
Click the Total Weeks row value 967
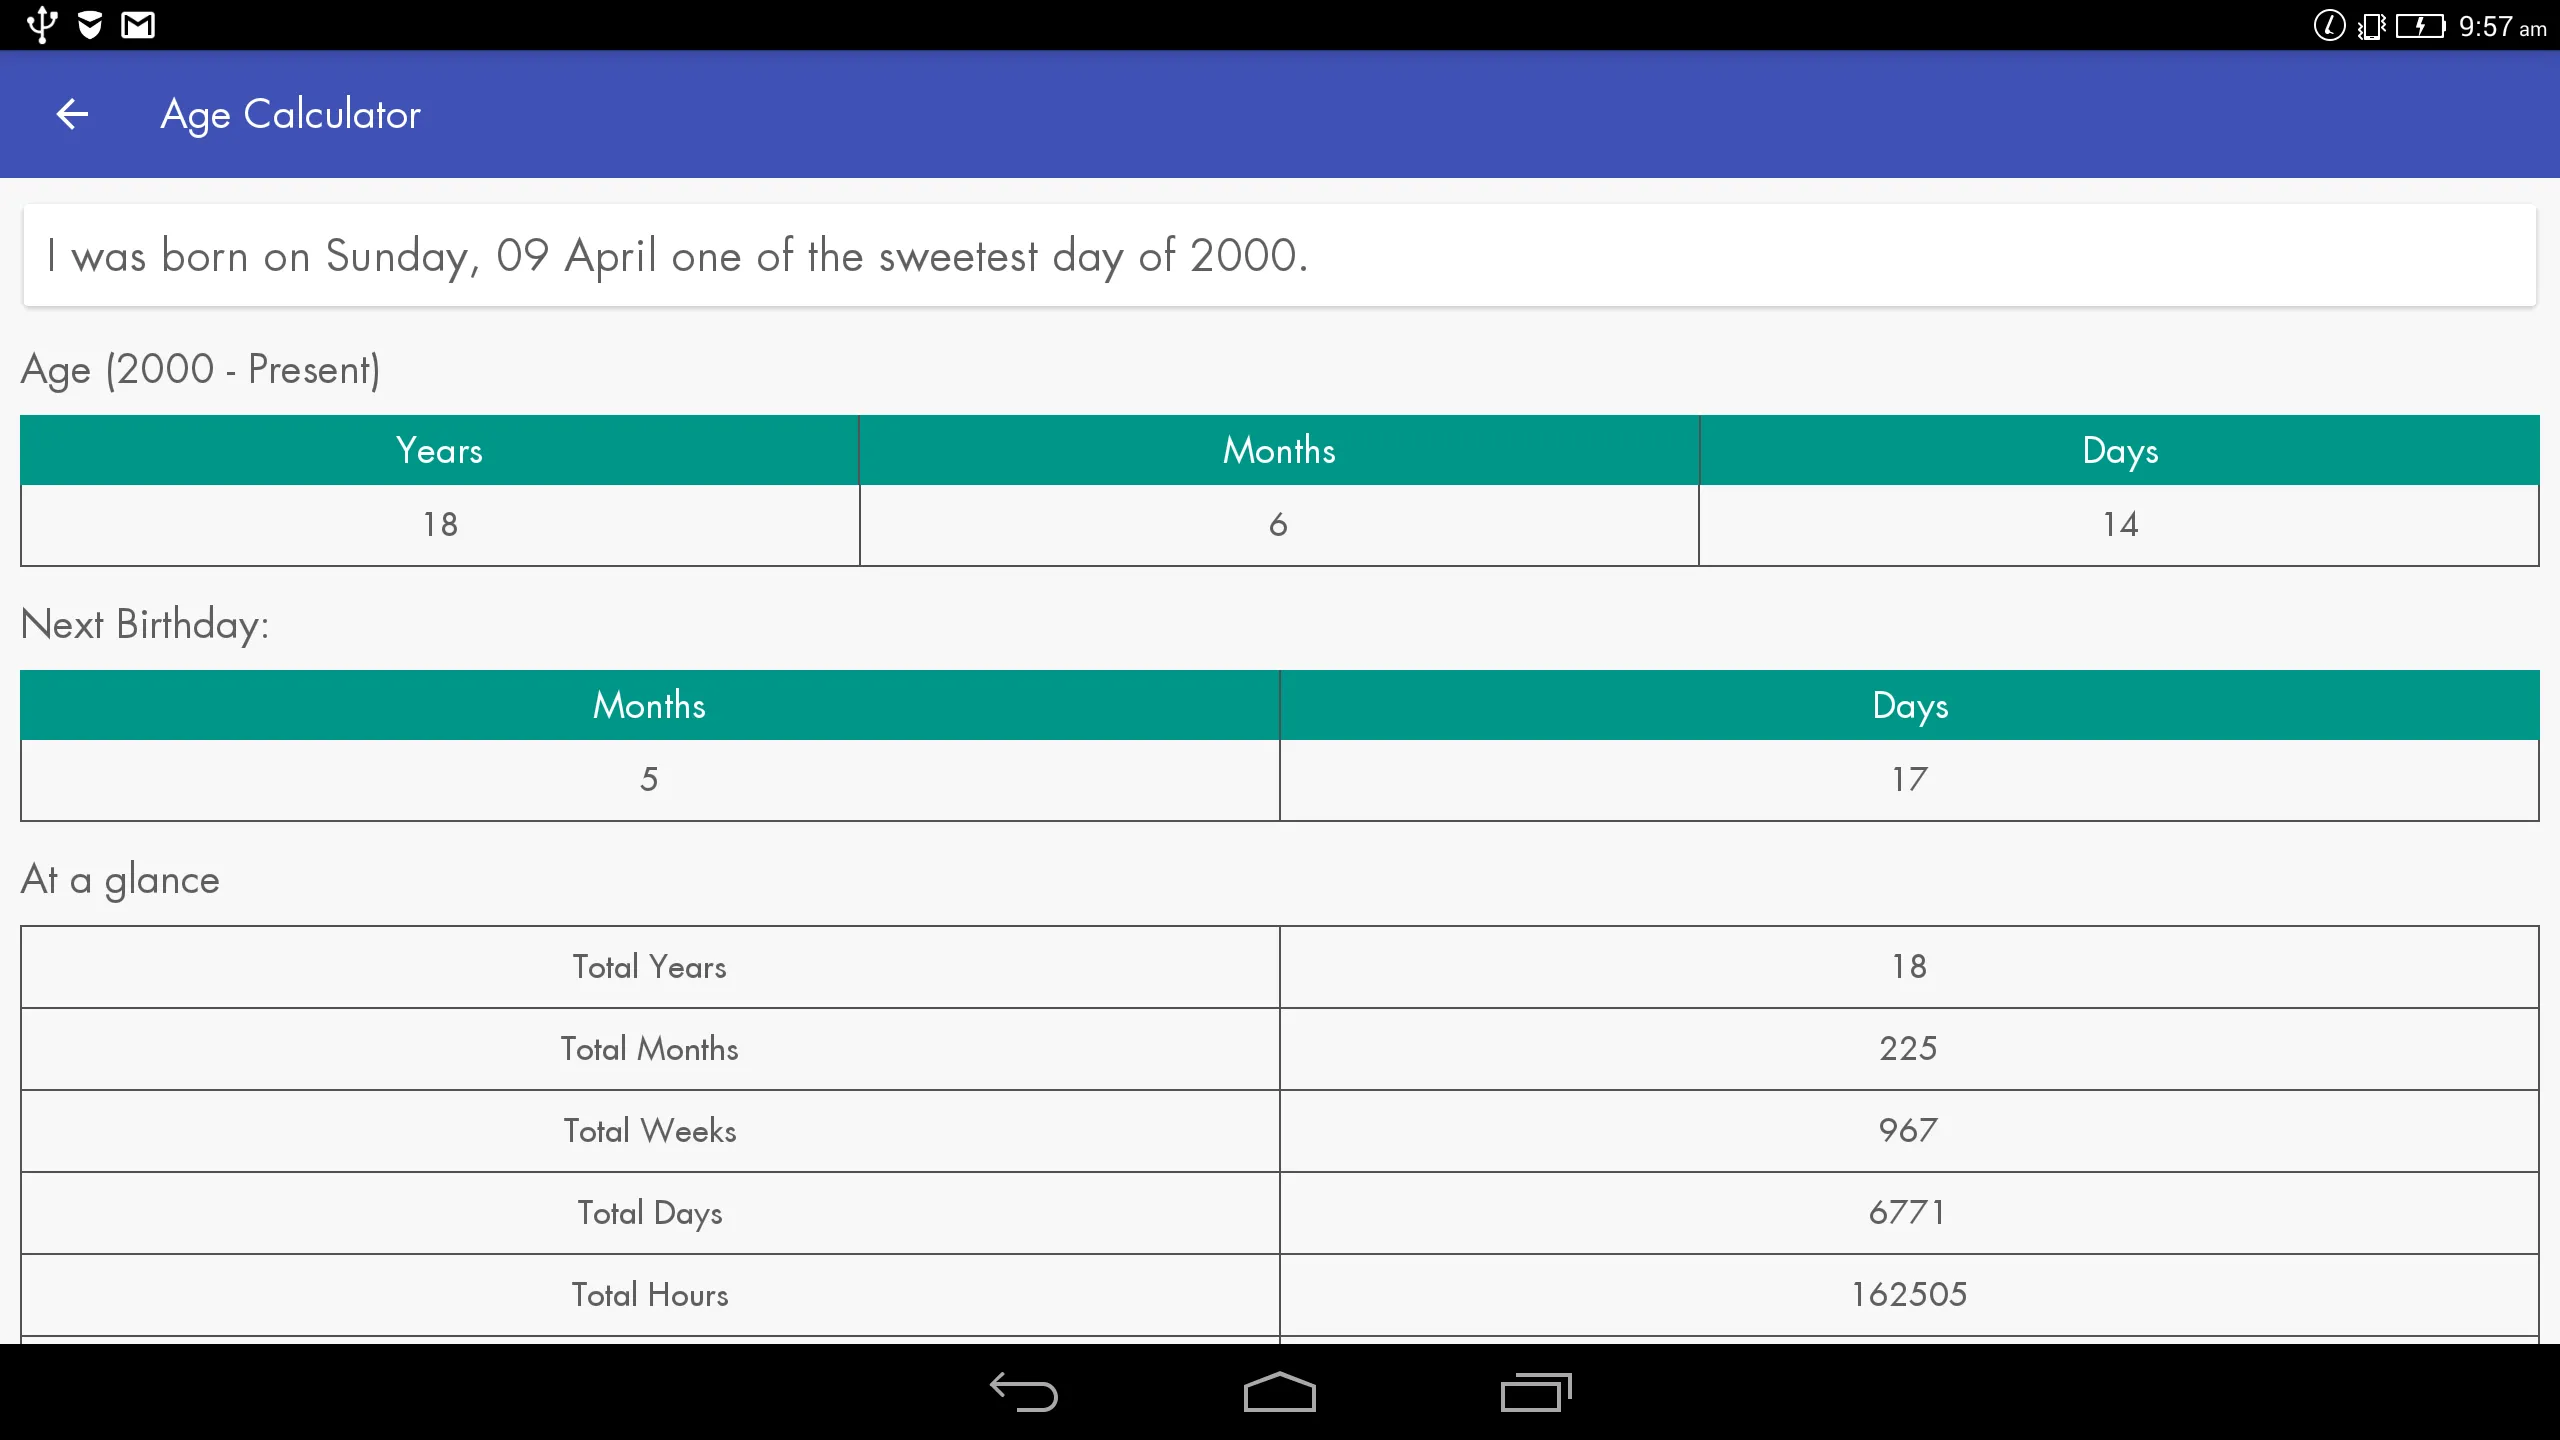click(x=1908, y=1131)
